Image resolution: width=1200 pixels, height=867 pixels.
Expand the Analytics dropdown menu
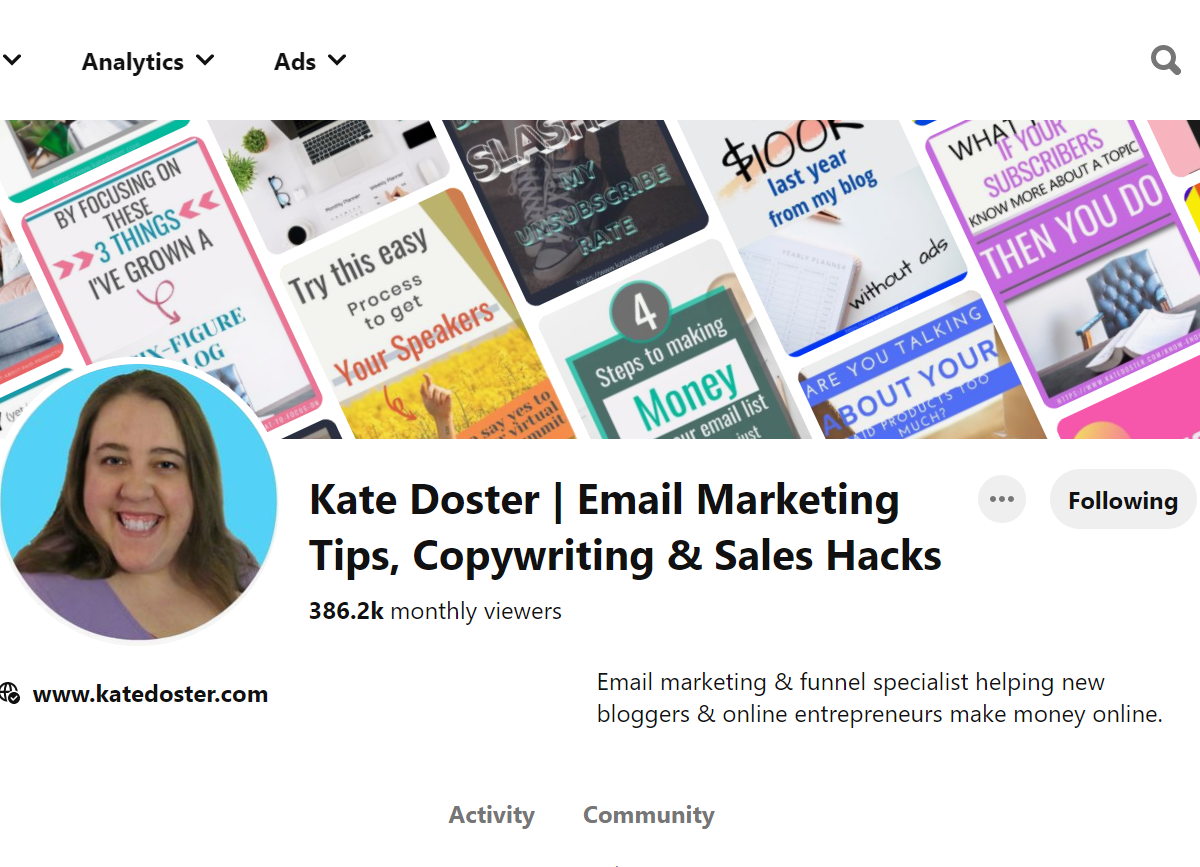[148, 61]
